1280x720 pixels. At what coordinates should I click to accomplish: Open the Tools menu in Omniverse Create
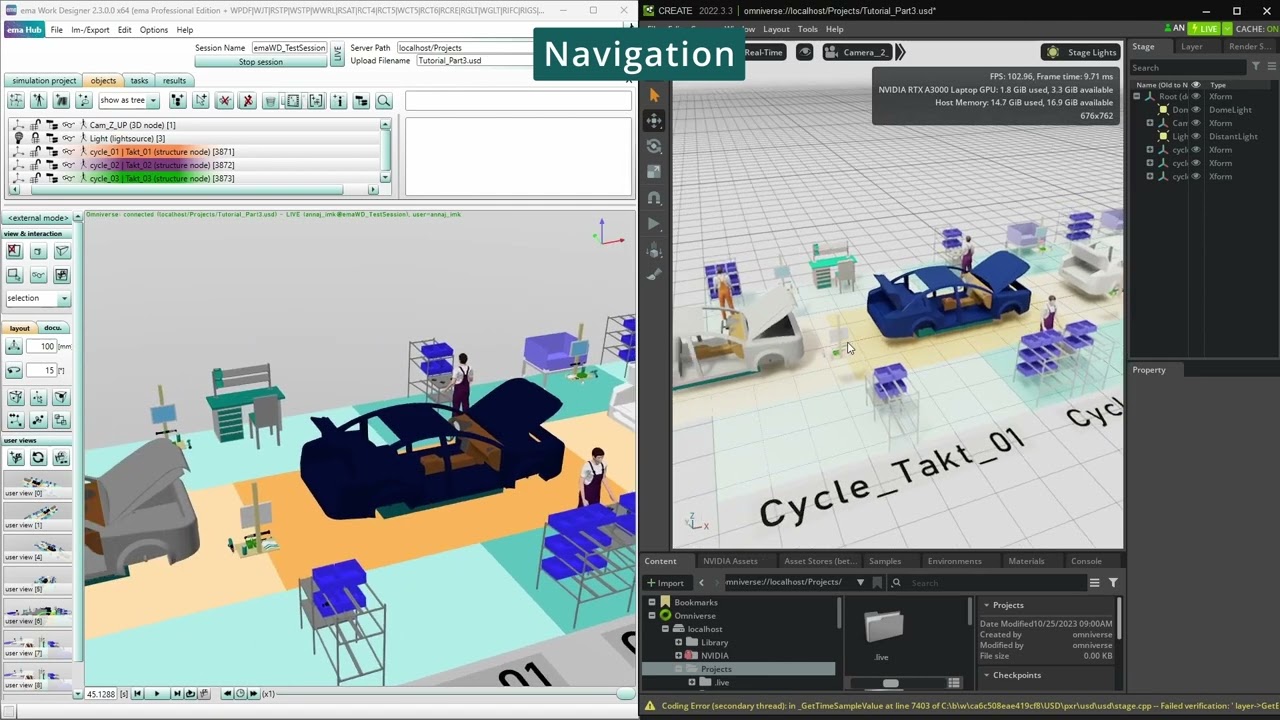coord(808,29)
